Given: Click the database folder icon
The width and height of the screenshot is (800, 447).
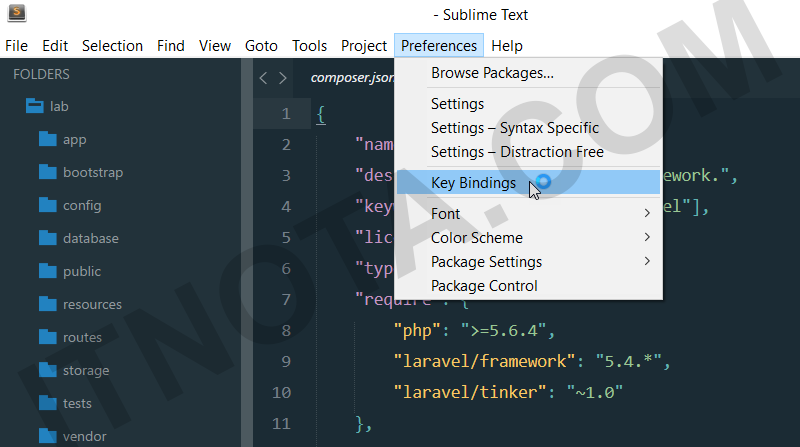Looking at the screenshot, I should 47,238.
